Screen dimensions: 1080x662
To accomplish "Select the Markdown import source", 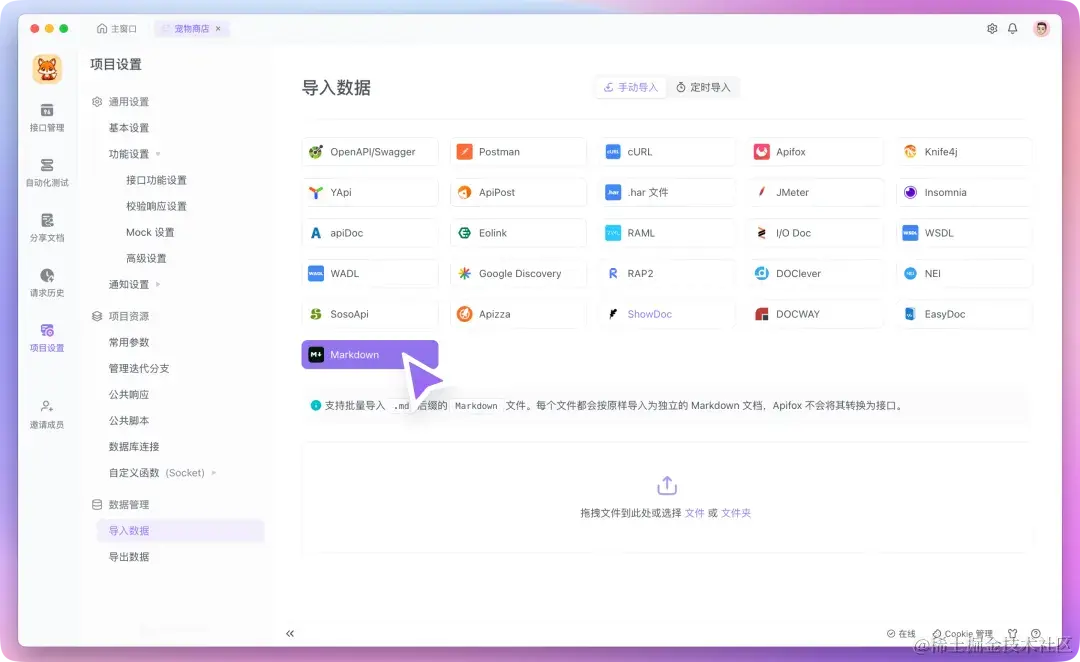I will (x=370, y=354).
